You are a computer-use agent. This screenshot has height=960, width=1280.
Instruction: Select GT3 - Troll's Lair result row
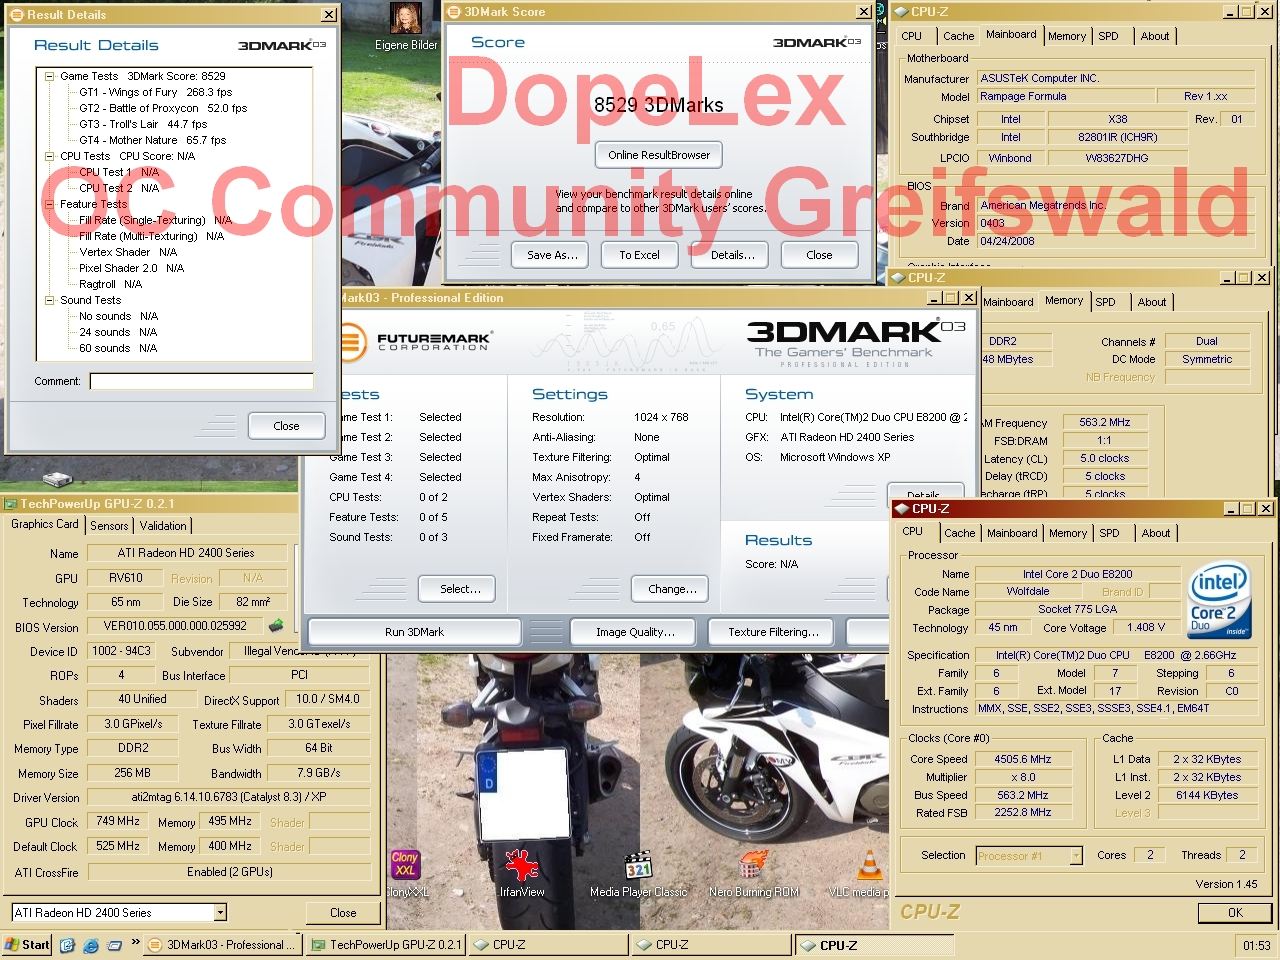(x=143, y=124)
